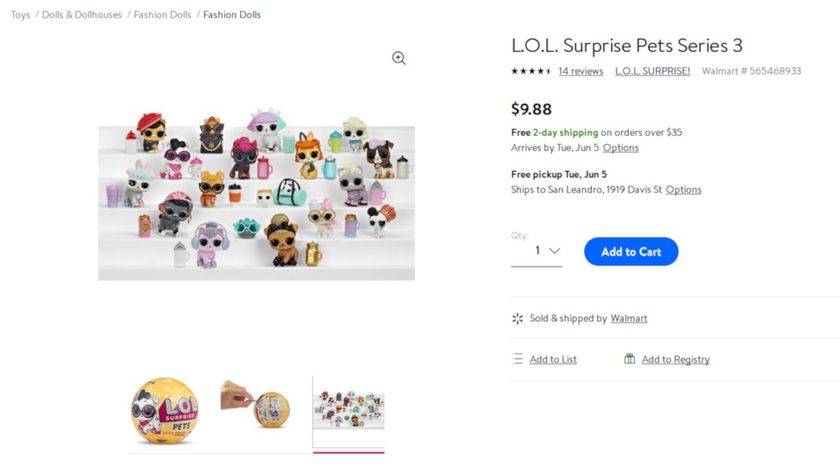Click Add to List link
840x464 pixels.
tap(553, 360)
